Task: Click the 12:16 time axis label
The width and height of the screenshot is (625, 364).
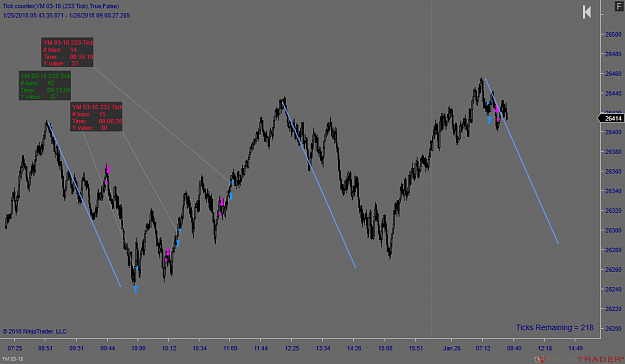Action: coord(545,348)
